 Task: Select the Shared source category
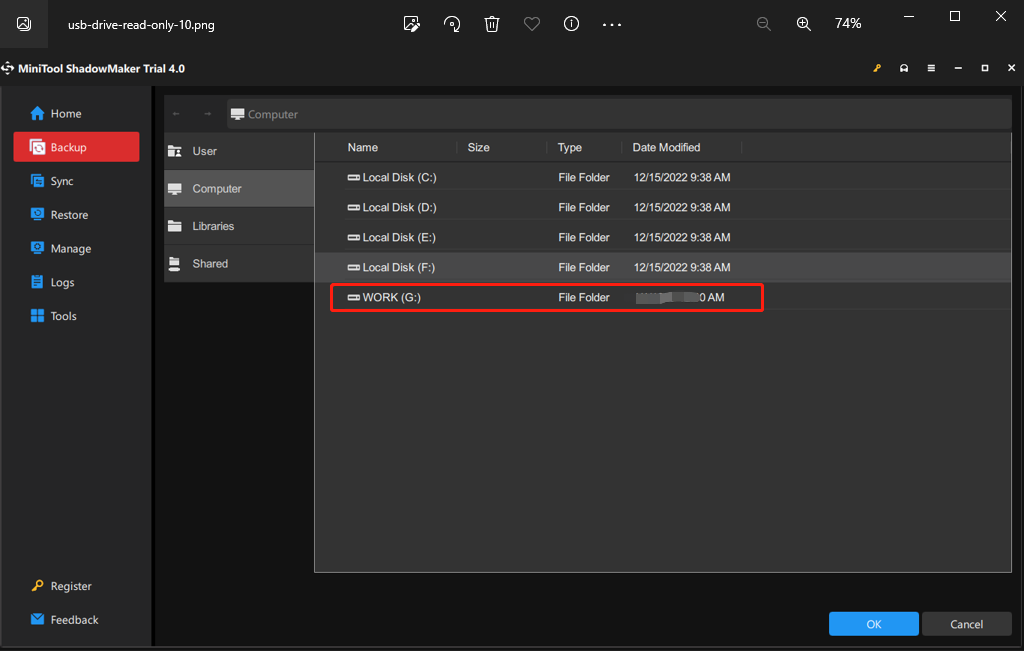239,264
